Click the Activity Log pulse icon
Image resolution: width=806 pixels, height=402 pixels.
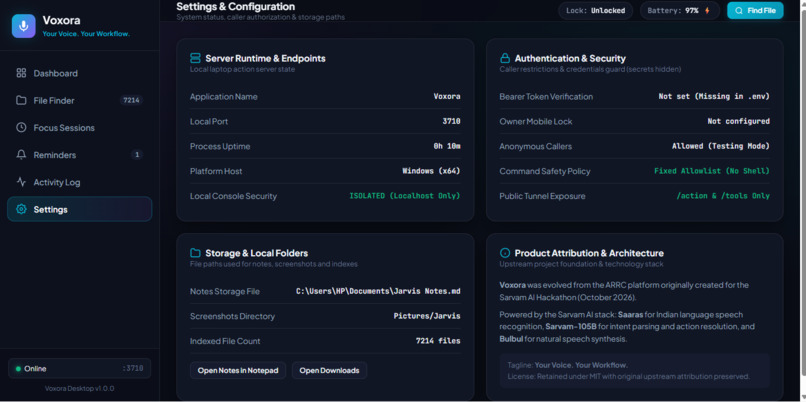pos(21,182)
